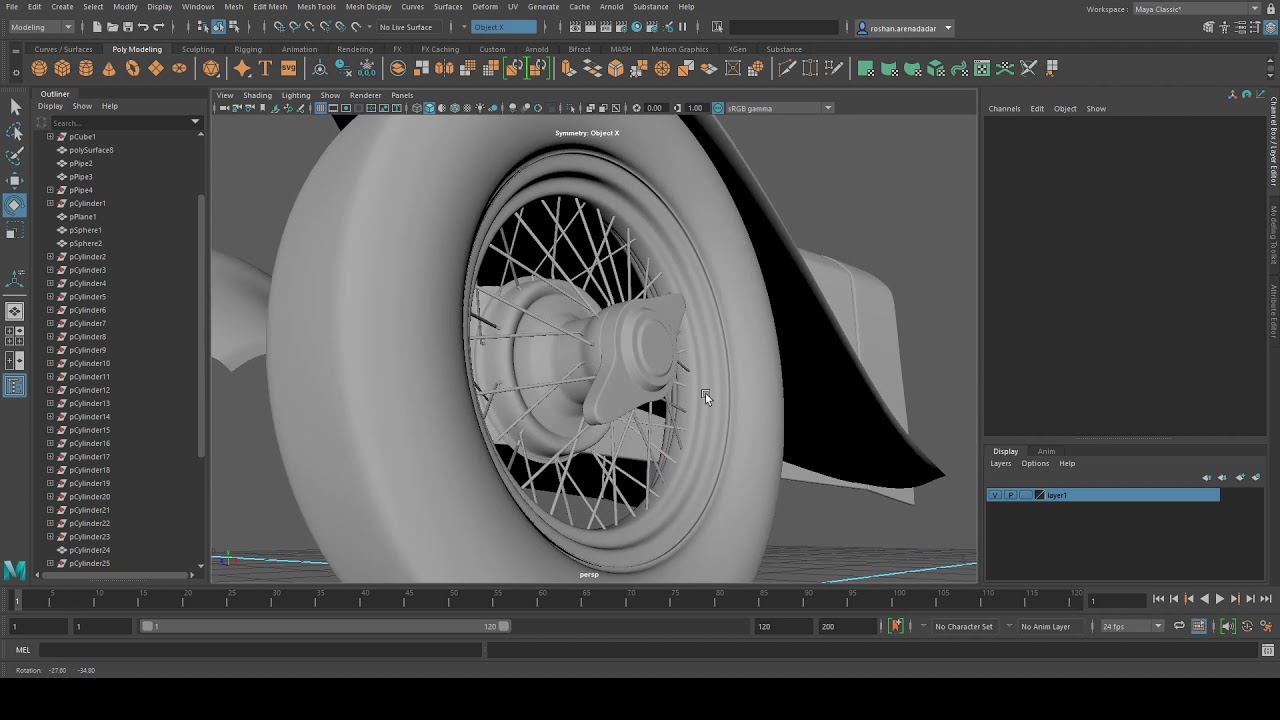Switch to the Rotate tool

(x=15, y=206)
